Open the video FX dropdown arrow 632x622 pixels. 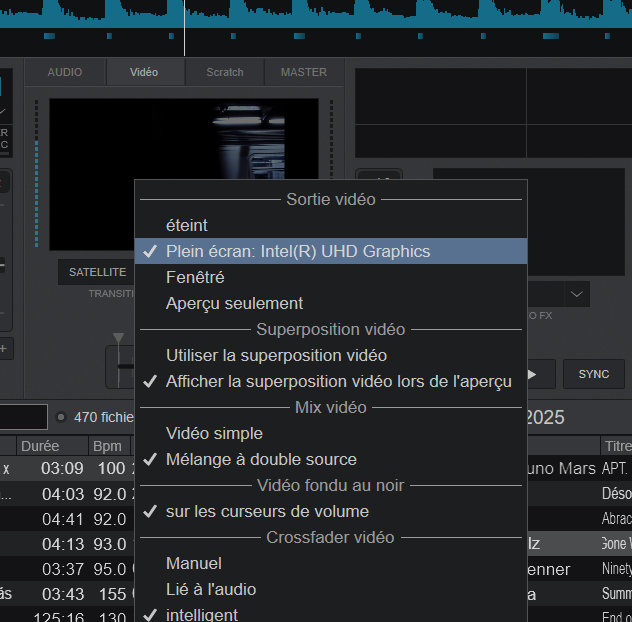tap(577, 294)
